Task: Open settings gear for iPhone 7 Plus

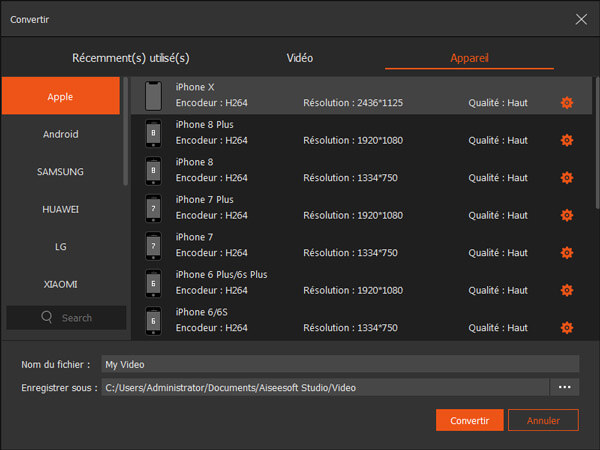Action: [567, 215]
